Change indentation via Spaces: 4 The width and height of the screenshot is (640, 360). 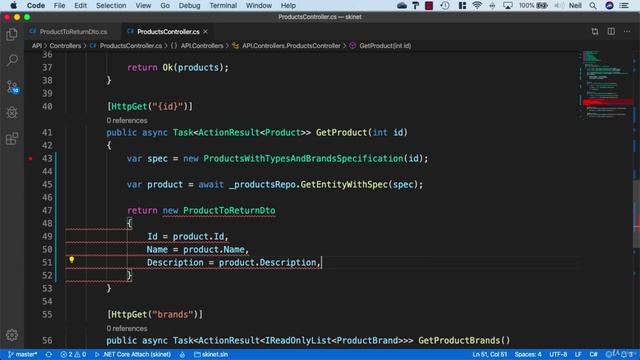click(528, 354)
